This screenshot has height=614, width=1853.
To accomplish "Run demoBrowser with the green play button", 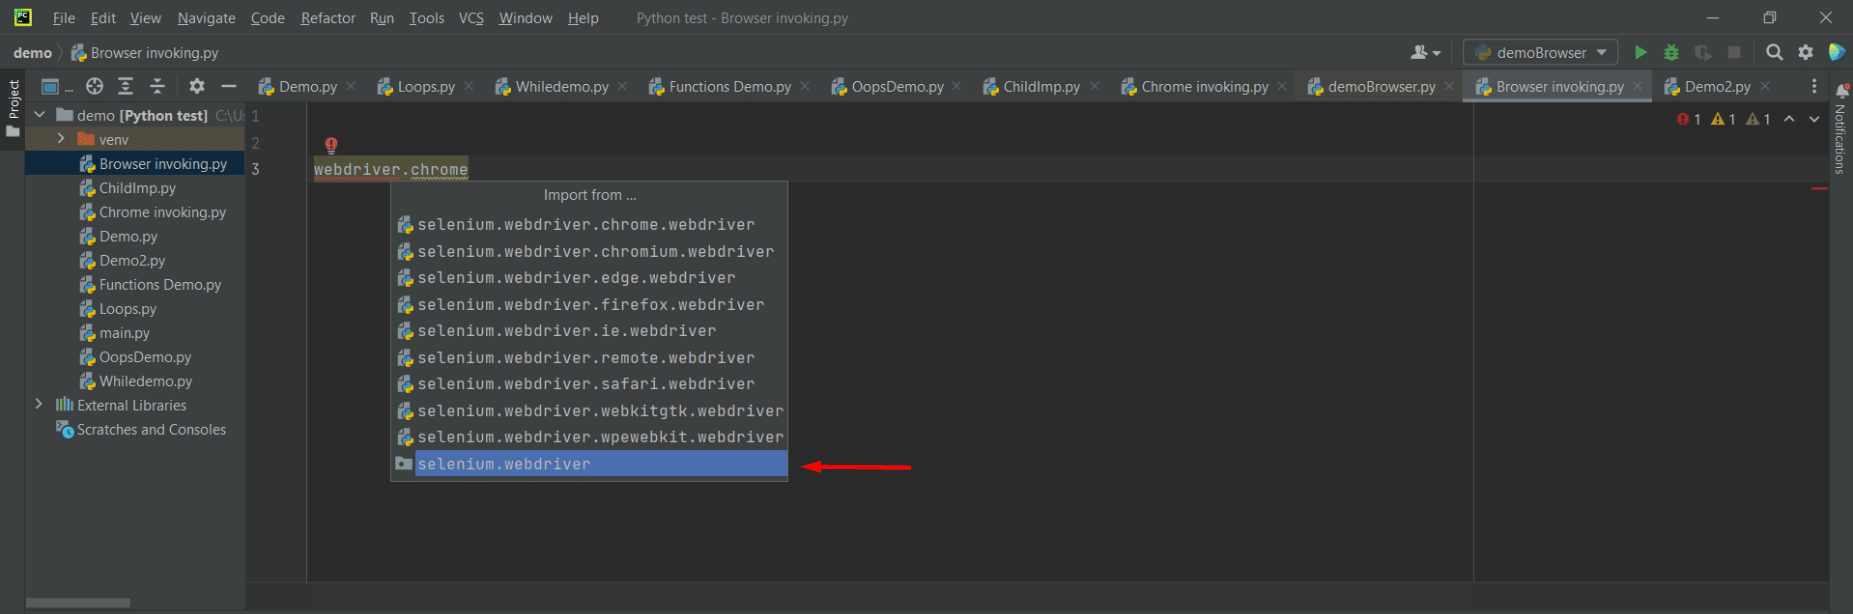I will coord(1640,52).
